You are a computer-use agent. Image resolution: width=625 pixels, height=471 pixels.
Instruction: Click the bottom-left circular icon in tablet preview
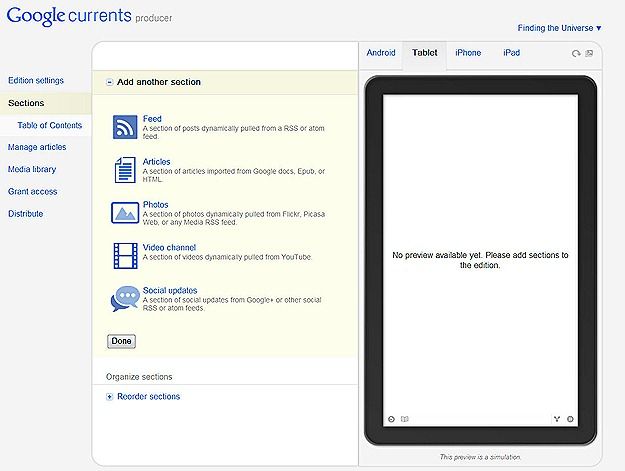coord(391,419)
